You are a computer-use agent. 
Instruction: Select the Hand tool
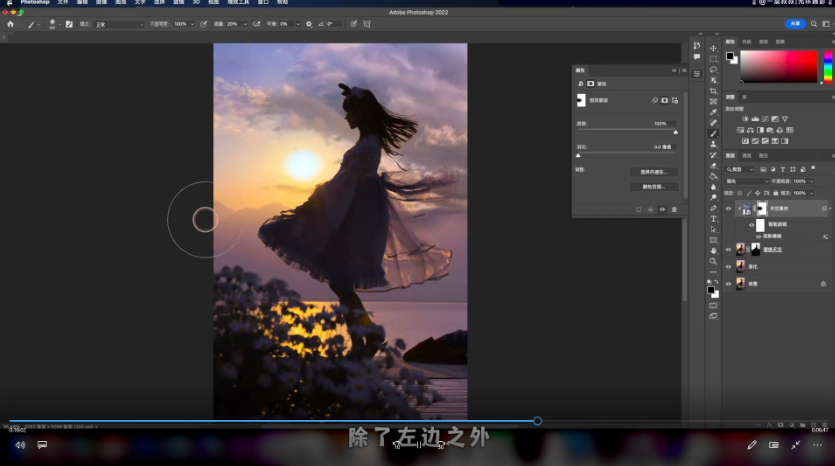(x=713, y=251)
